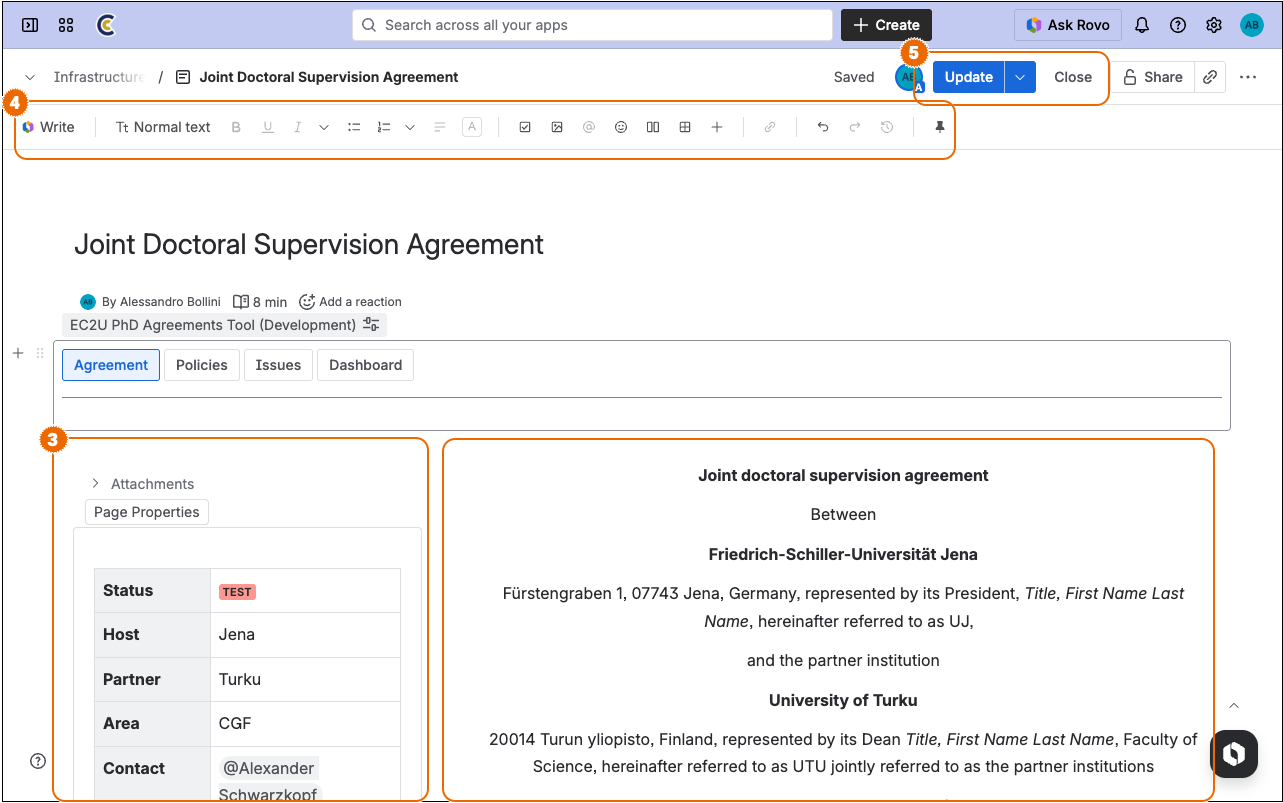Insert a task checkbox from the toolbar
This screenshot has width=1283, height=803.
[524, 127]
